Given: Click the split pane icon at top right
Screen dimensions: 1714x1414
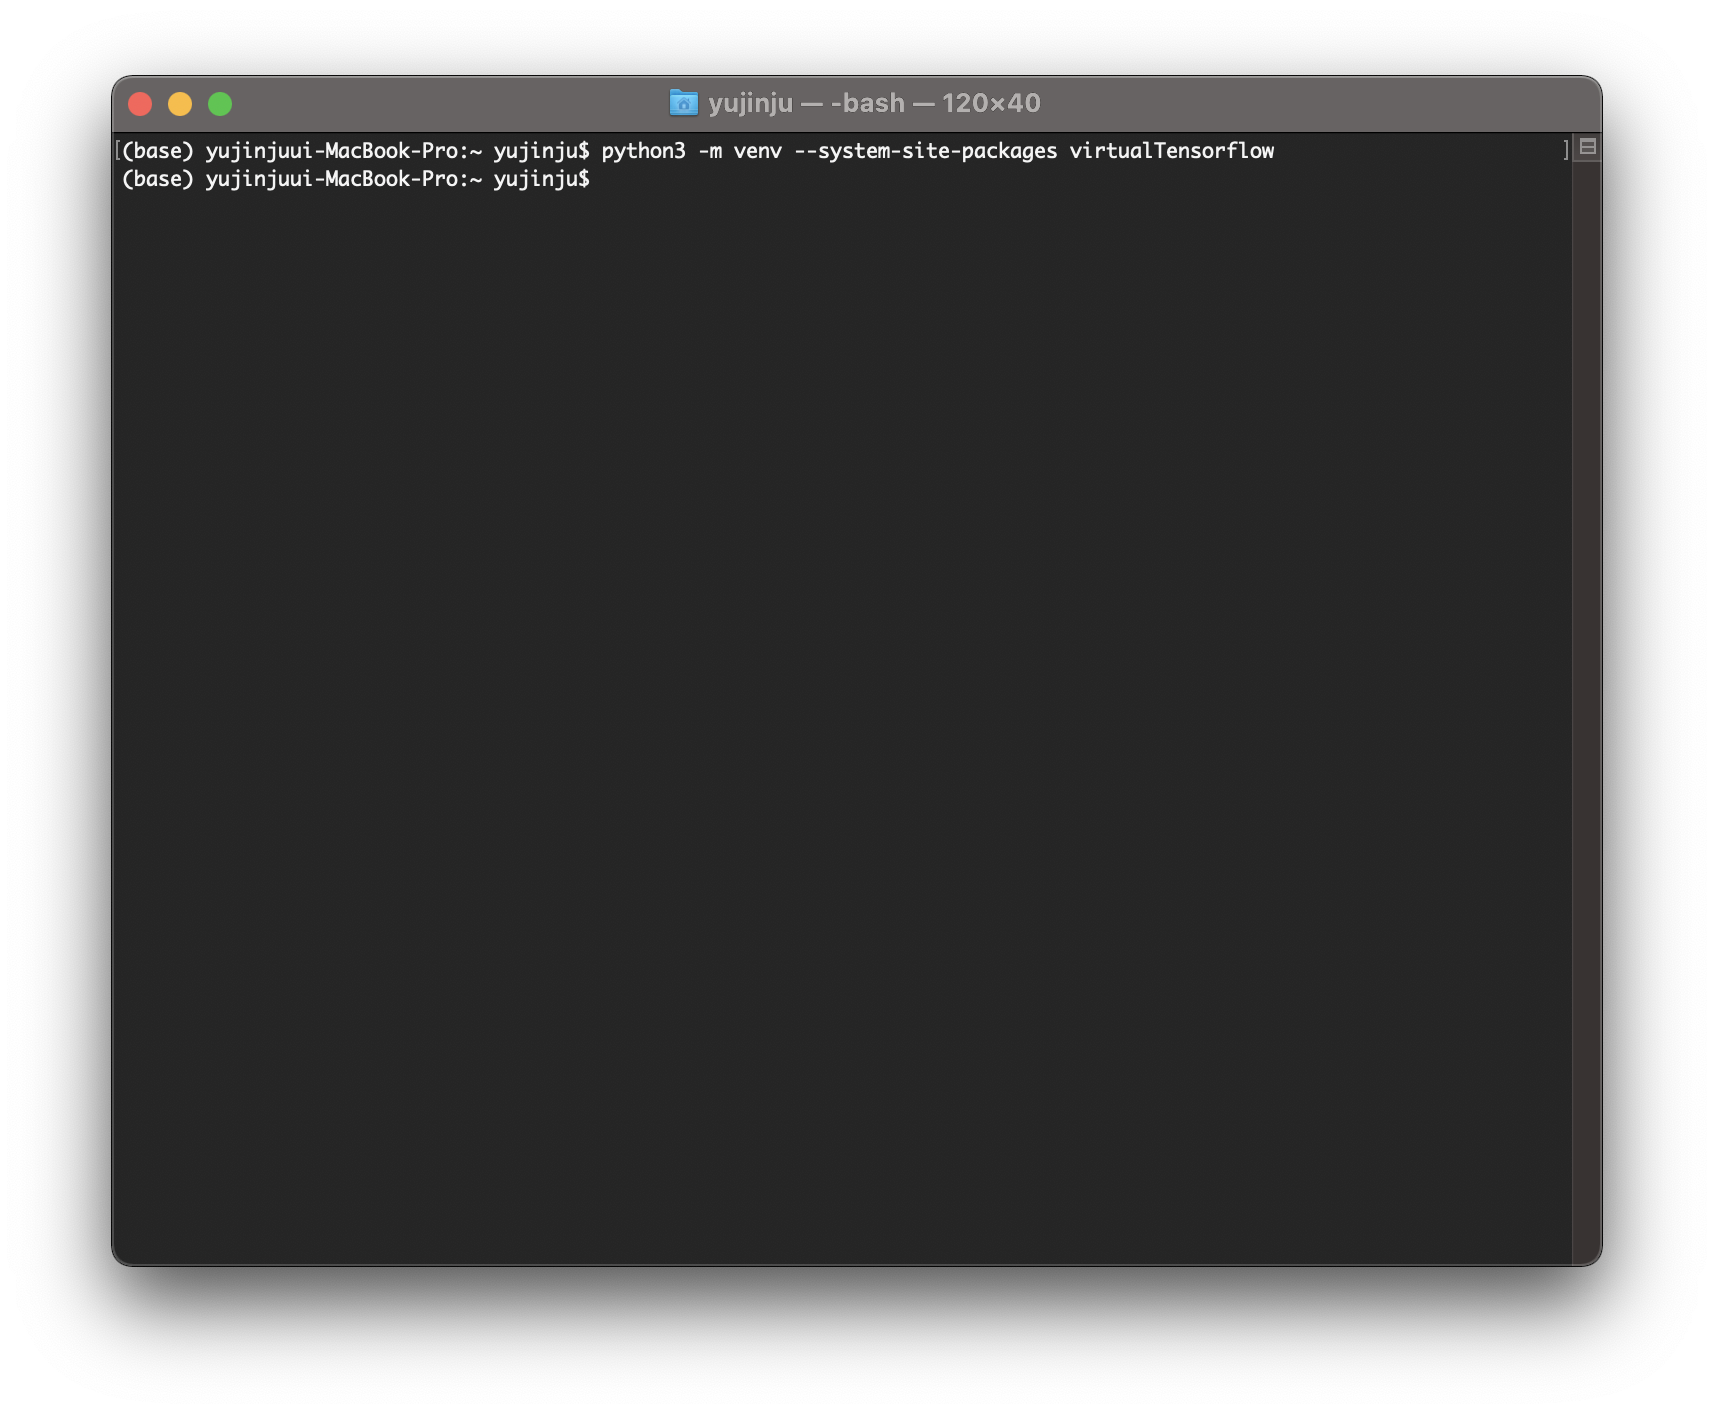Looking at the screenshot, I should point(1587,148).
